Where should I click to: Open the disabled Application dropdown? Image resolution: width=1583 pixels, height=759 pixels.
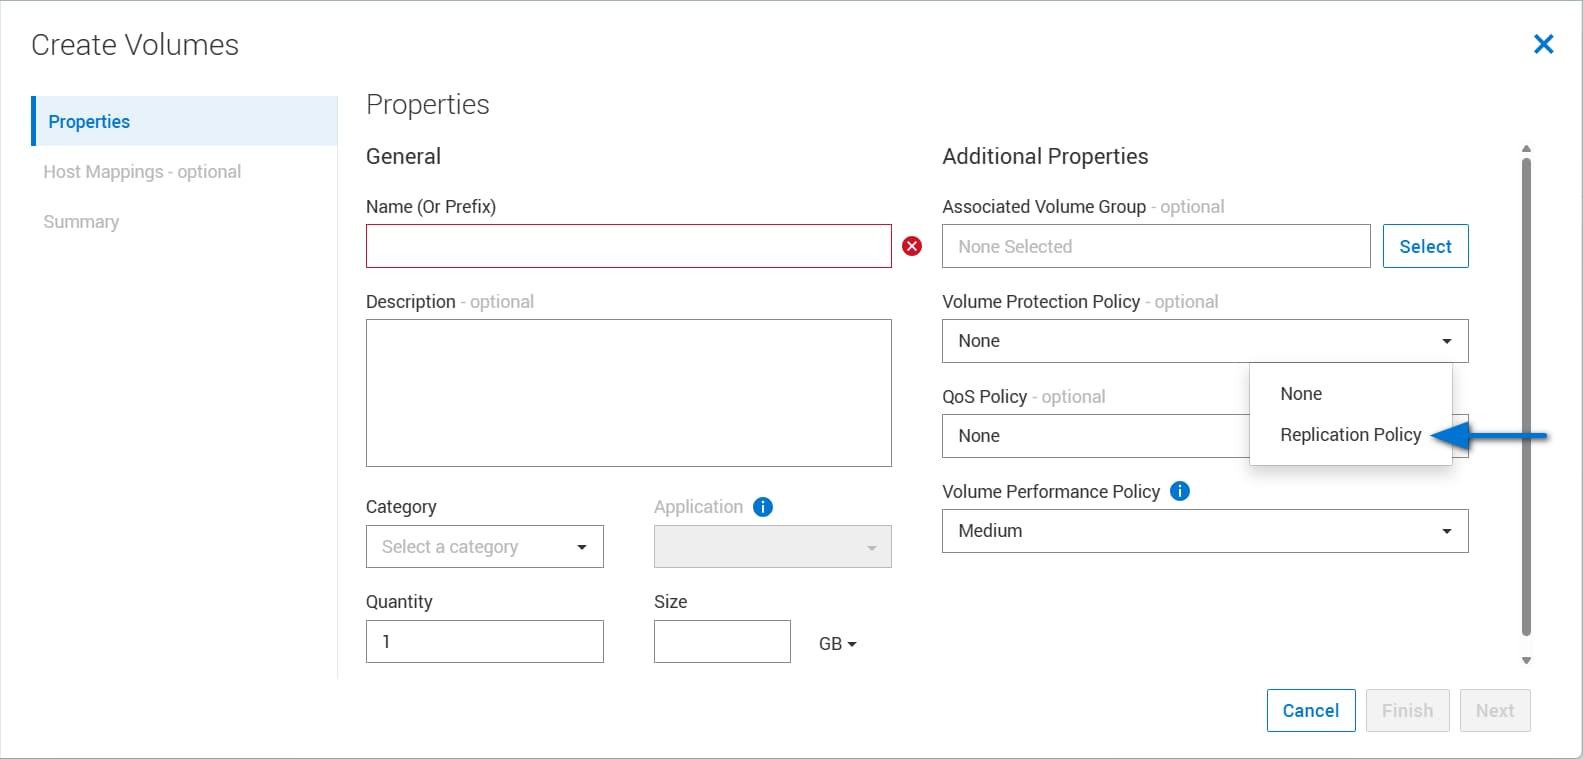(x=773, y=547)
